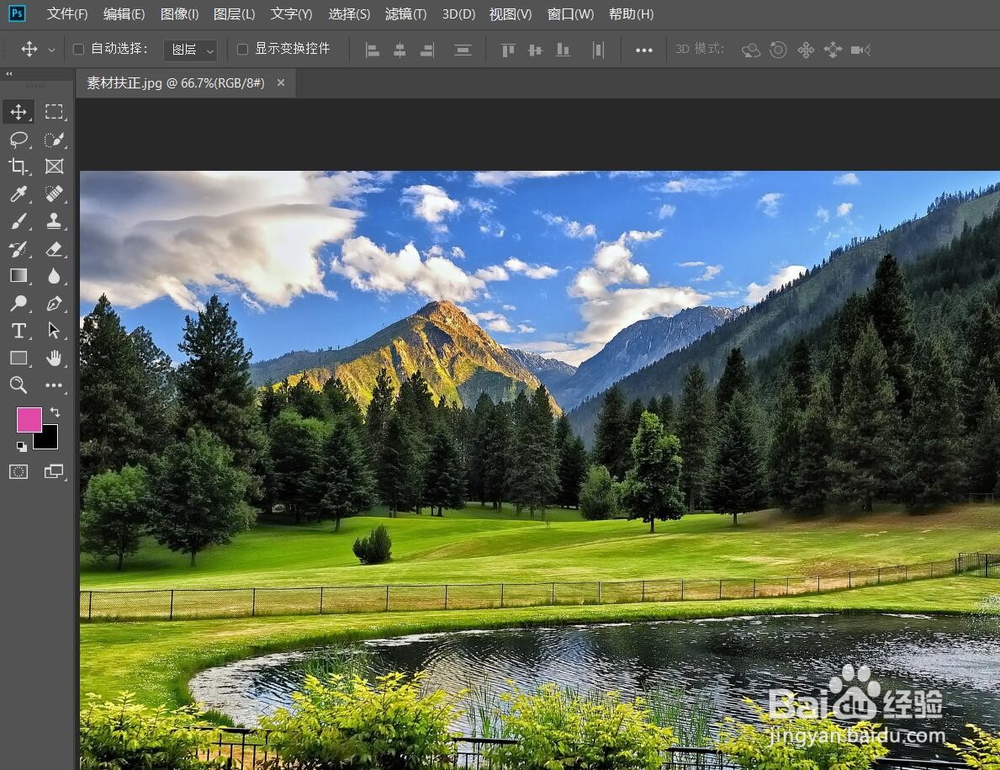Swap foreground and background colors
The image size is (1000, 770).
coord(55,412)
